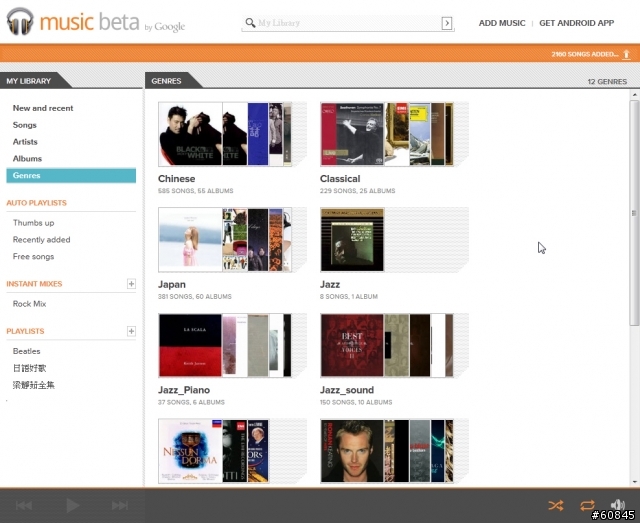Open the Artists view
The image size is (640, 523).
[25, 142]
